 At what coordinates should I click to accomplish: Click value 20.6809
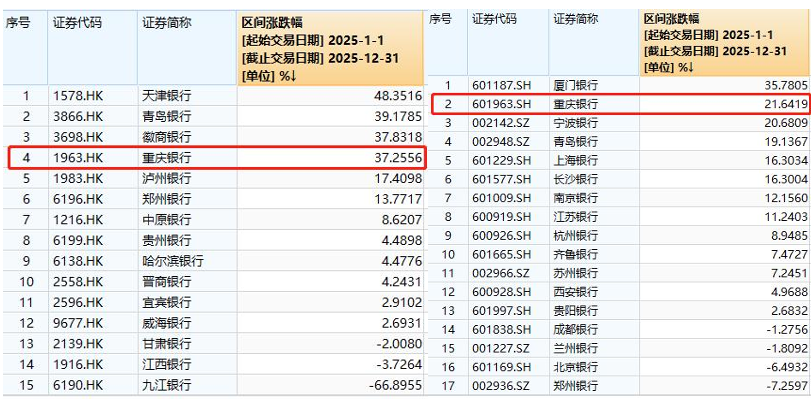786,123
